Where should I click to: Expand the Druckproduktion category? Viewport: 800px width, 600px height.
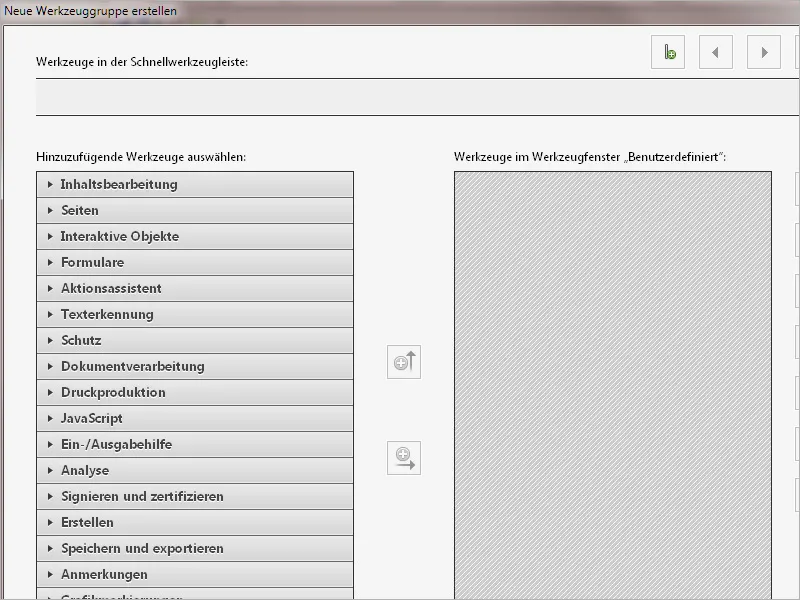(195, 393)
